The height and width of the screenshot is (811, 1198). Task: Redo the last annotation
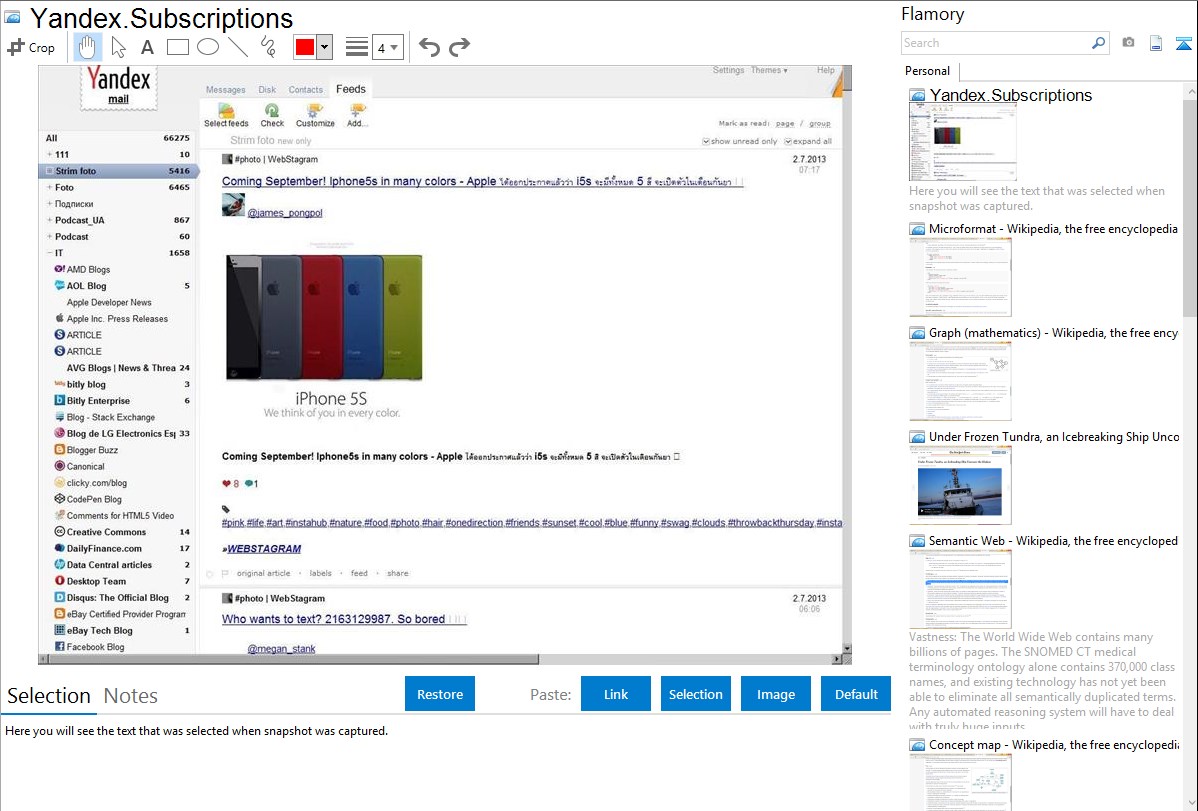click(x=459, y=47)
